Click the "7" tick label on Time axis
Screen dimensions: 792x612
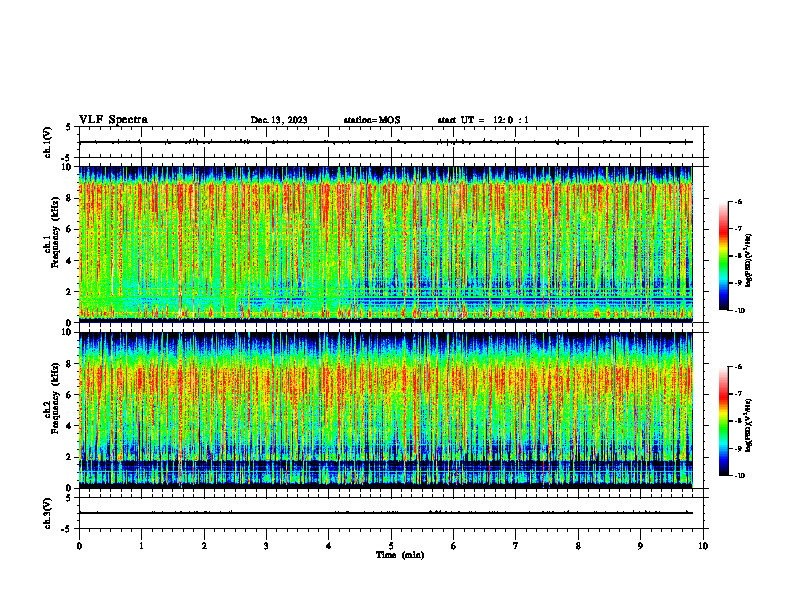coord(516,546)
